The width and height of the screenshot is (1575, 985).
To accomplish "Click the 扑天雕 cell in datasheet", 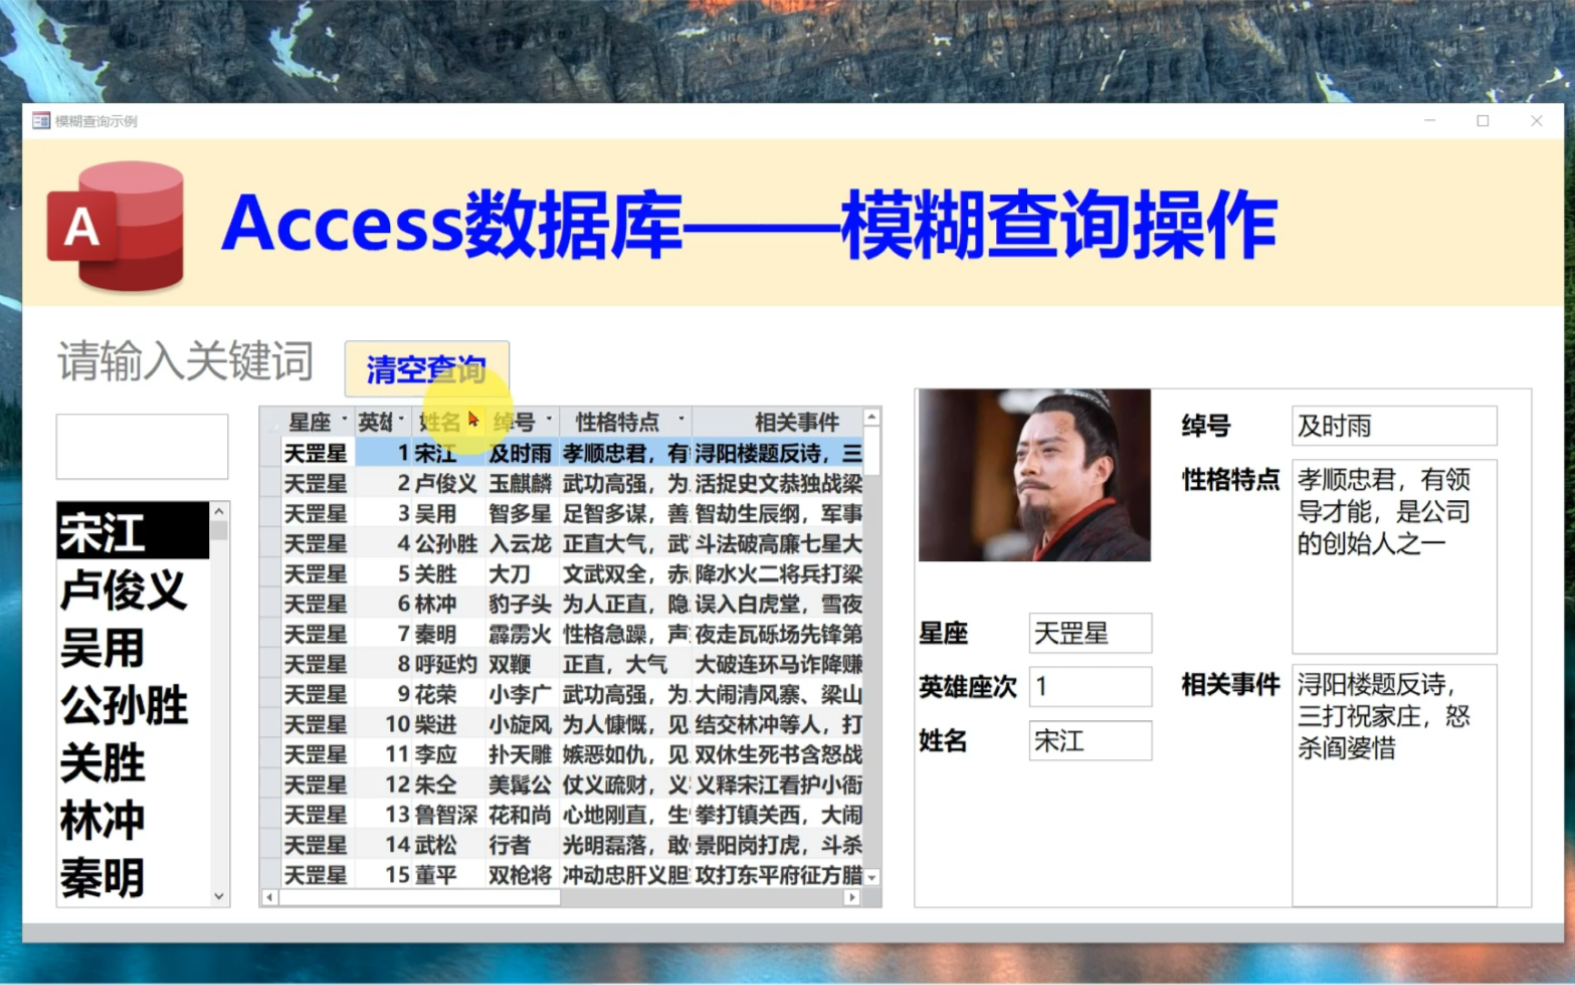I will tap(521, 754).
